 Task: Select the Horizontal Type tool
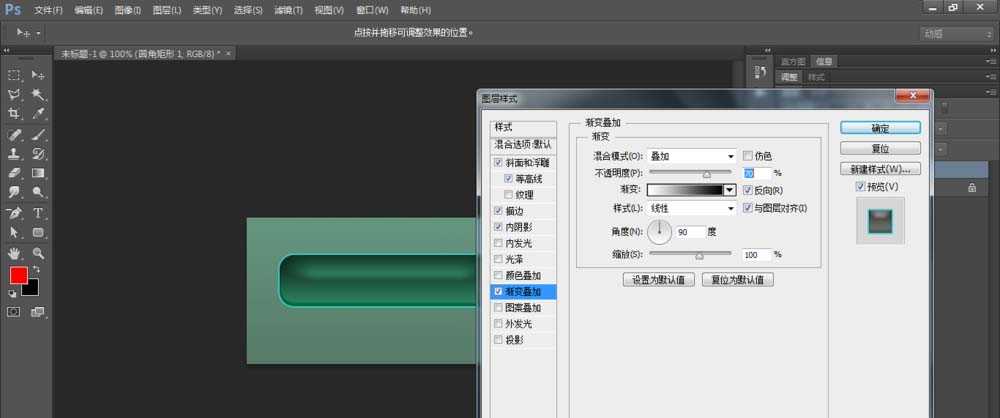pyautogui.click(x=38, y=213)
